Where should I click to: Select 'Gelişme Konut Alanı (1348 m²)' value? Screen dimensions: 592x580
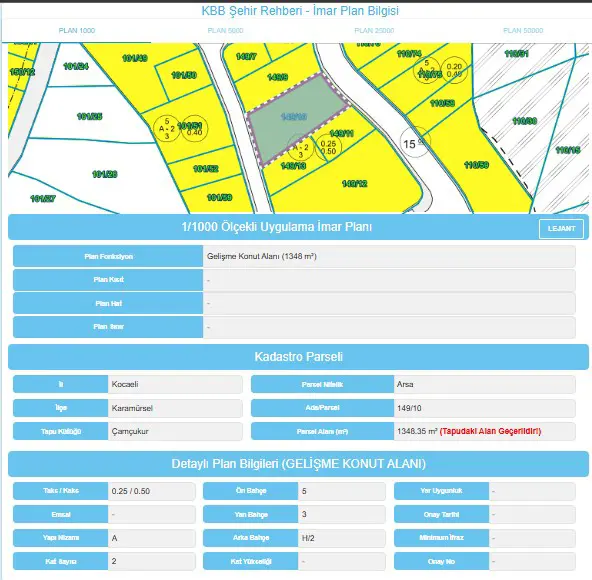click(262, 256)
